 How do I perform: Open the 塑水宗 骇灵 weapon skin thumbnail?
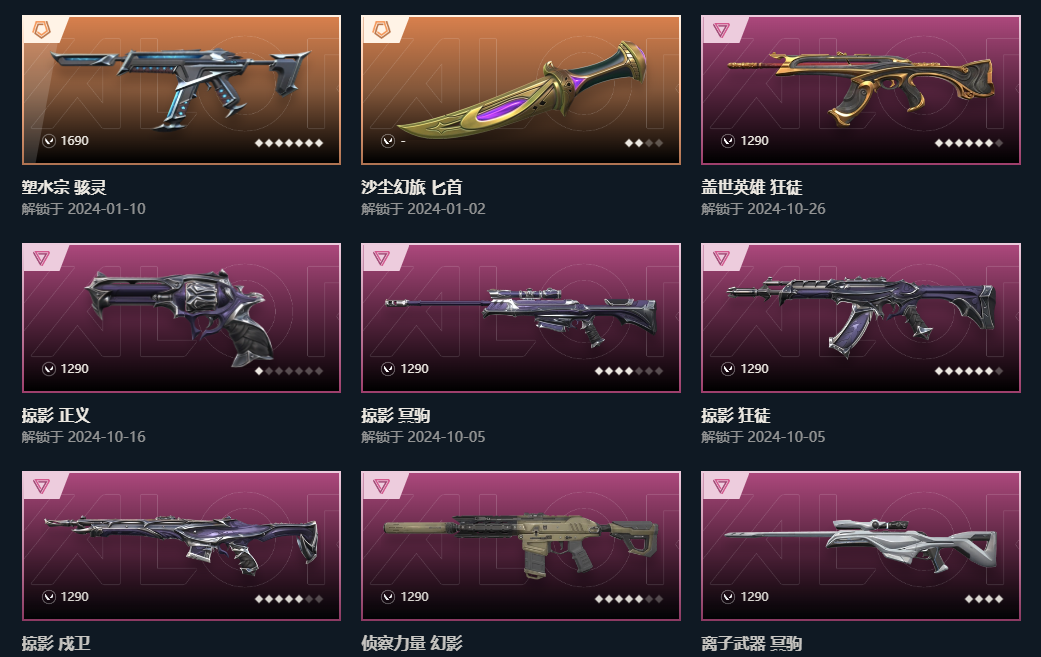(x=181, y=90)
